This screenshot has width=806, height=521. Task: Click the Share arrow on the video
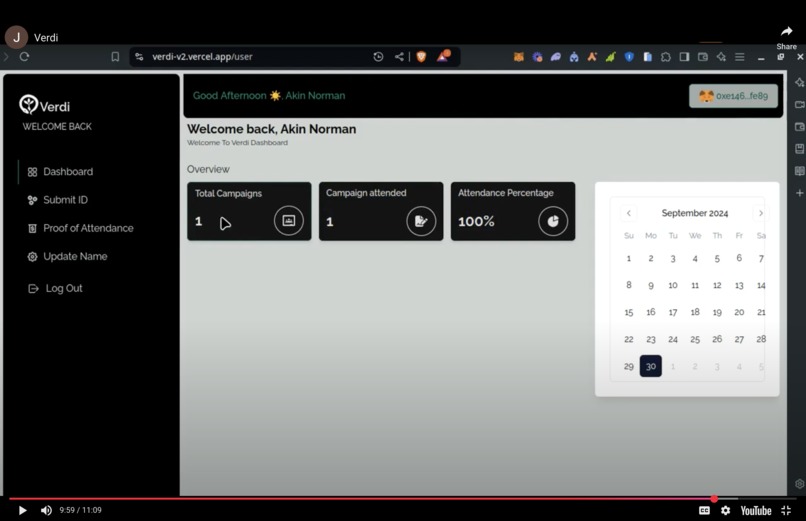coord(786,31)
